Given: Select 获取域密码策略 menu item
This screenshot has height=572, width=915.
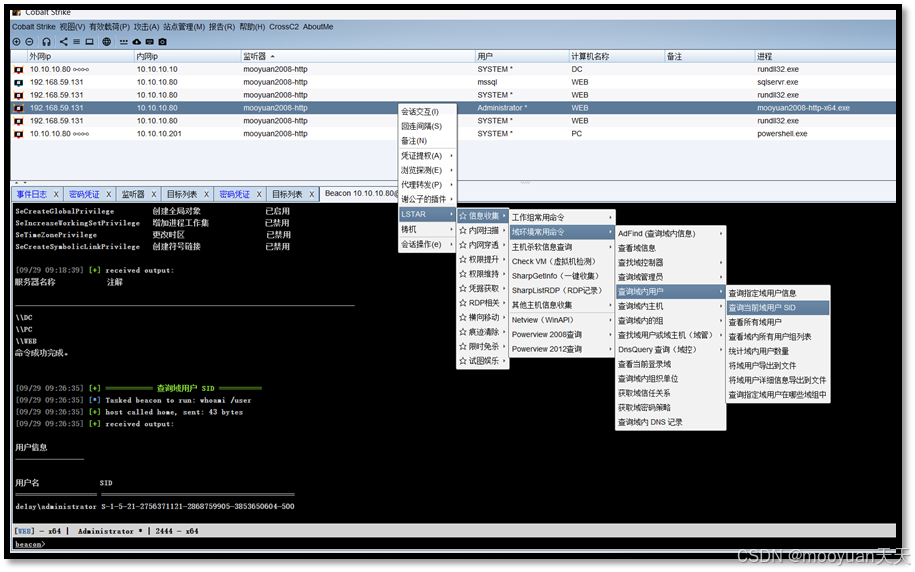Looking at the screenshot, I should pyautogui.click(x=670, y=407).
